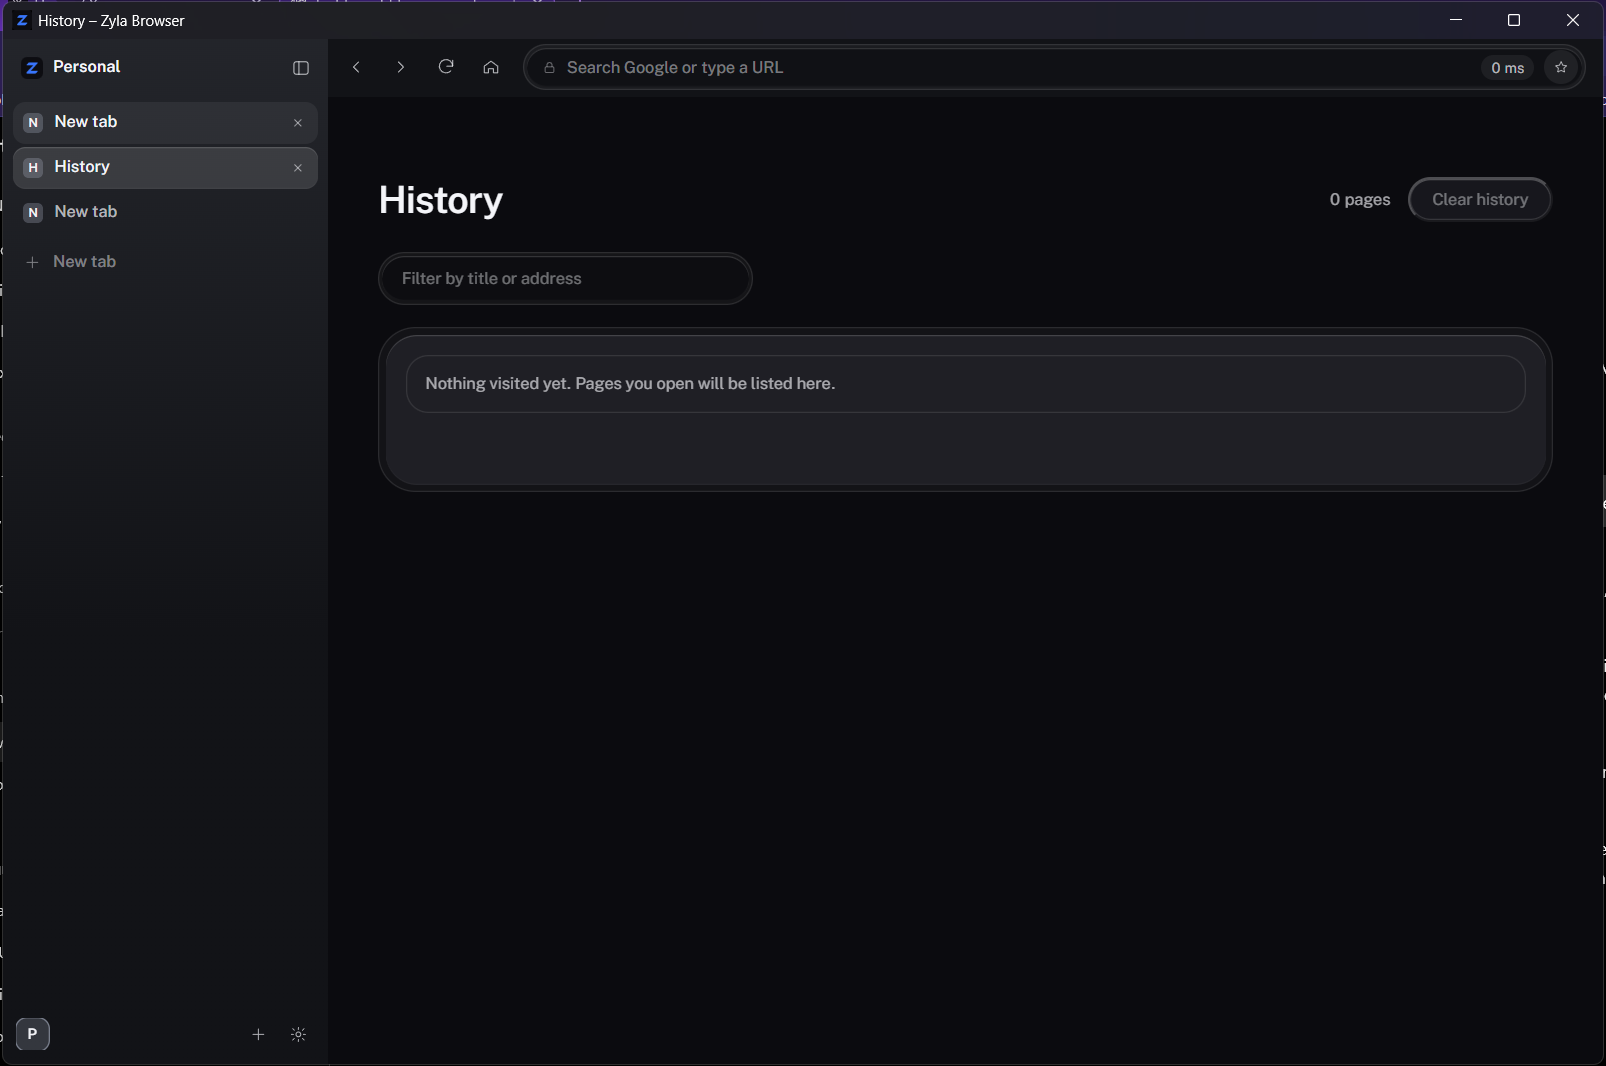Click the 0 ms load time badge
The height and width of the screenshot is (1066, 1606).
click(x=1507, y=68)
